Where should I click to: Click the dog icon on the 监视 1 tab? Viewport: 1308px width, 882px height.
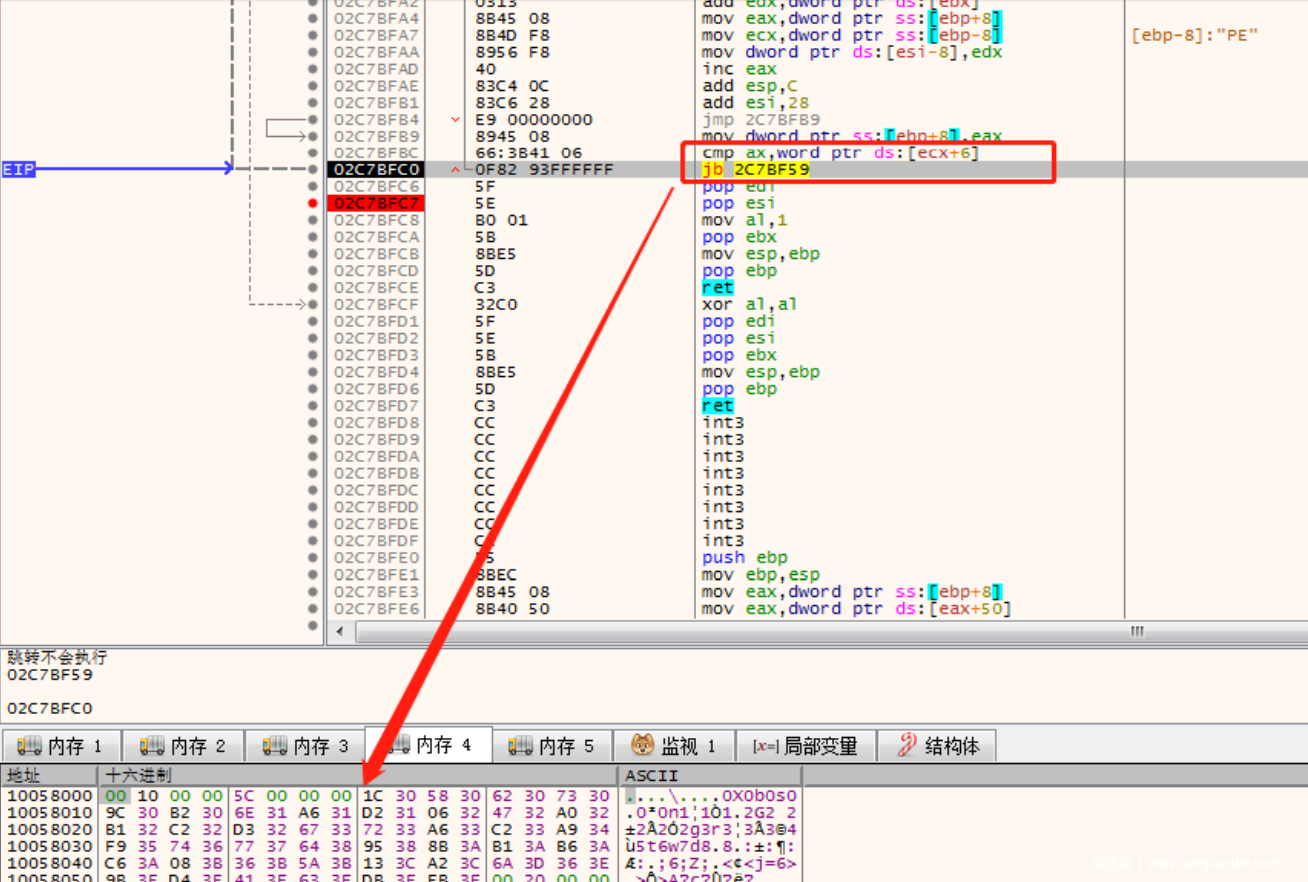click(x=643, y=746)
